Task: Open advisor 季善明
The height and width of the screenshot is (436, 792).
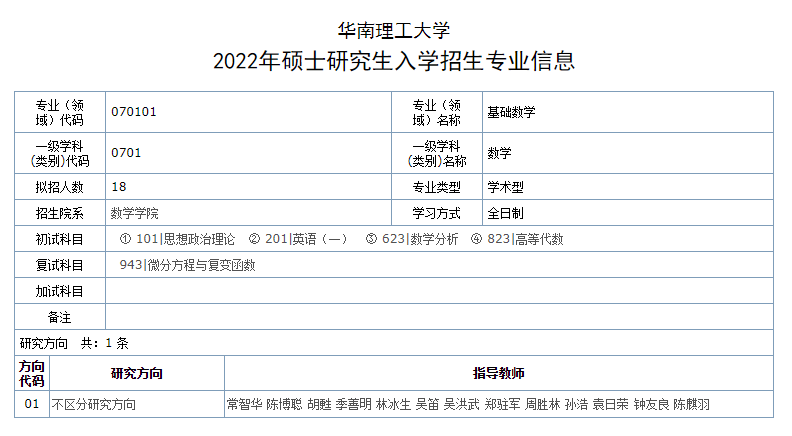Action: point(354,404)
